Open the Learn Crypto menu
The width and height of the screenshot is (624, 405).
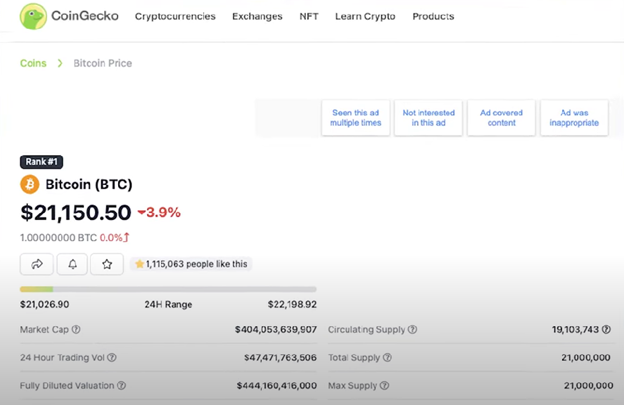pyautogui.click(x=365, y=16)
